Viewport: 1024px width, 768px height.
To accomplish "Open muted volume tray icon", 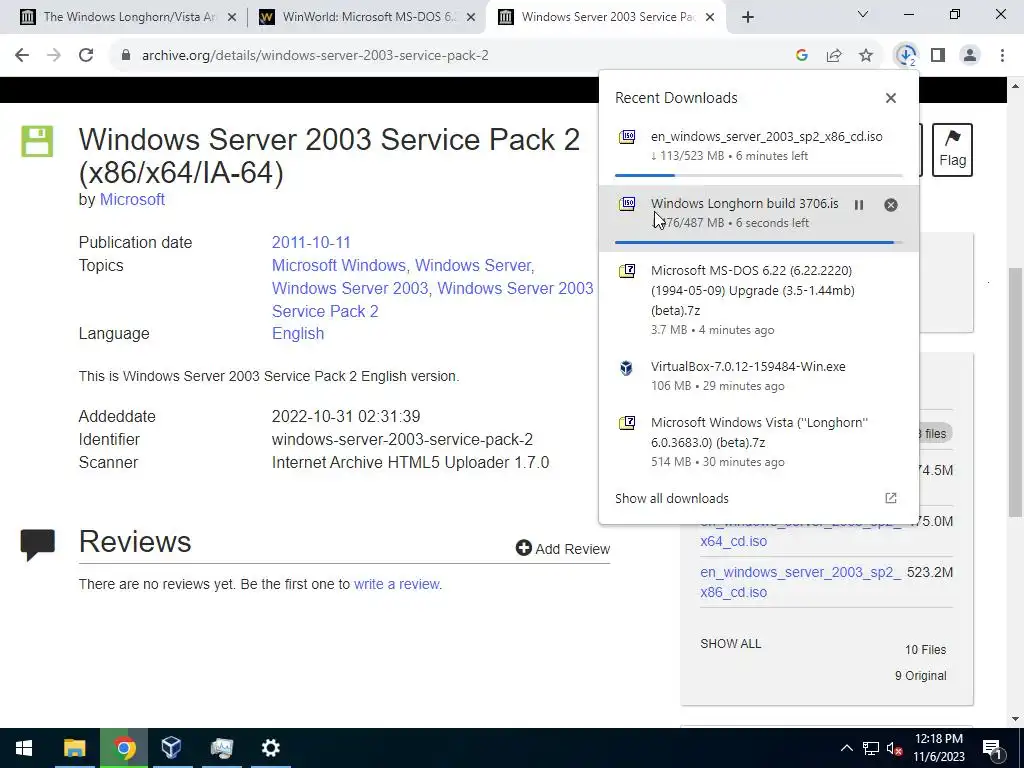I will (895, 748).
